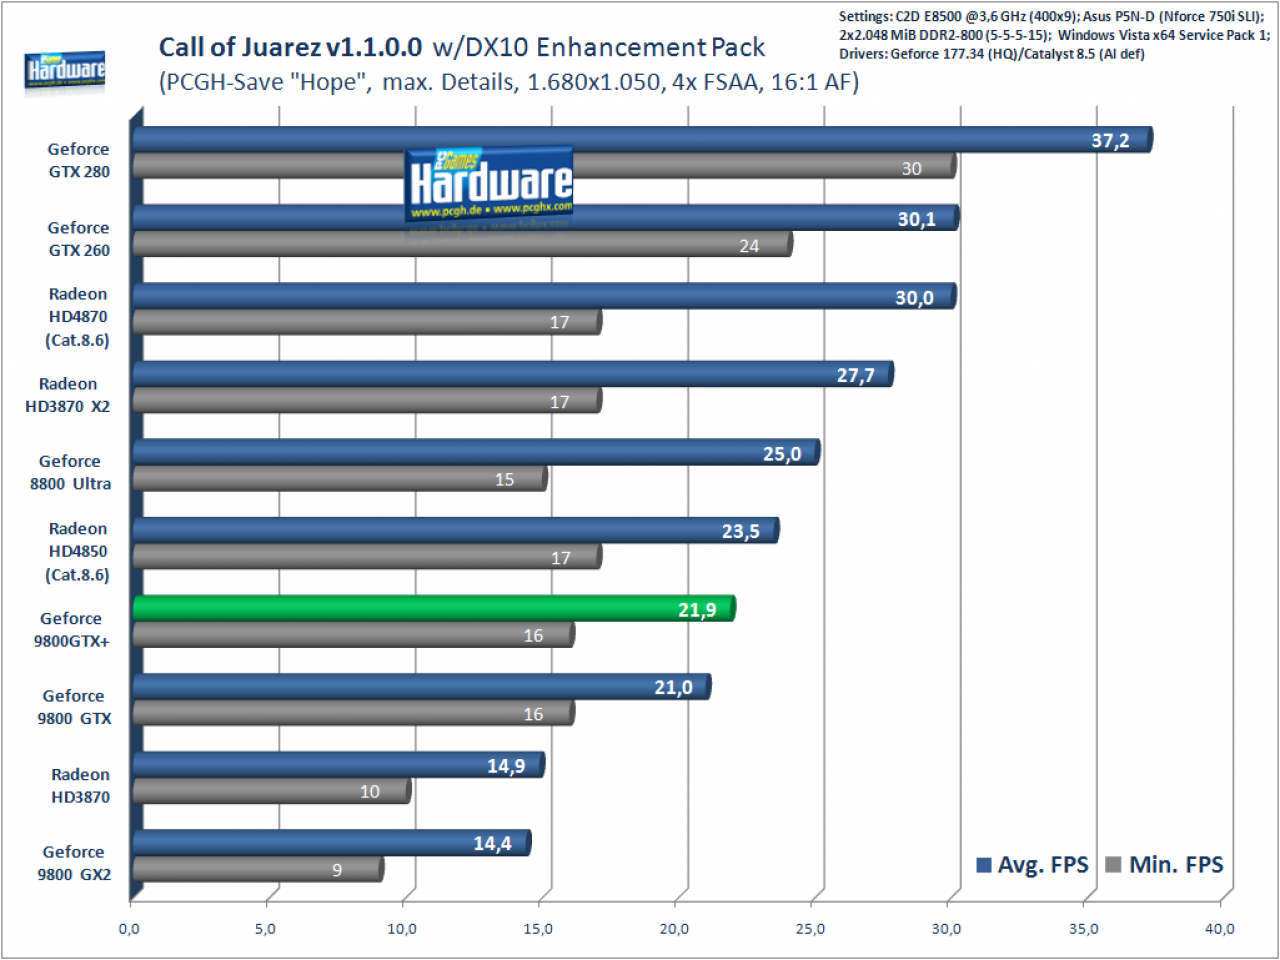Click the Geforce 9800 GTX 21,0 bar
This screenshot has width=1280, height=960.
(x=422, y=686)
